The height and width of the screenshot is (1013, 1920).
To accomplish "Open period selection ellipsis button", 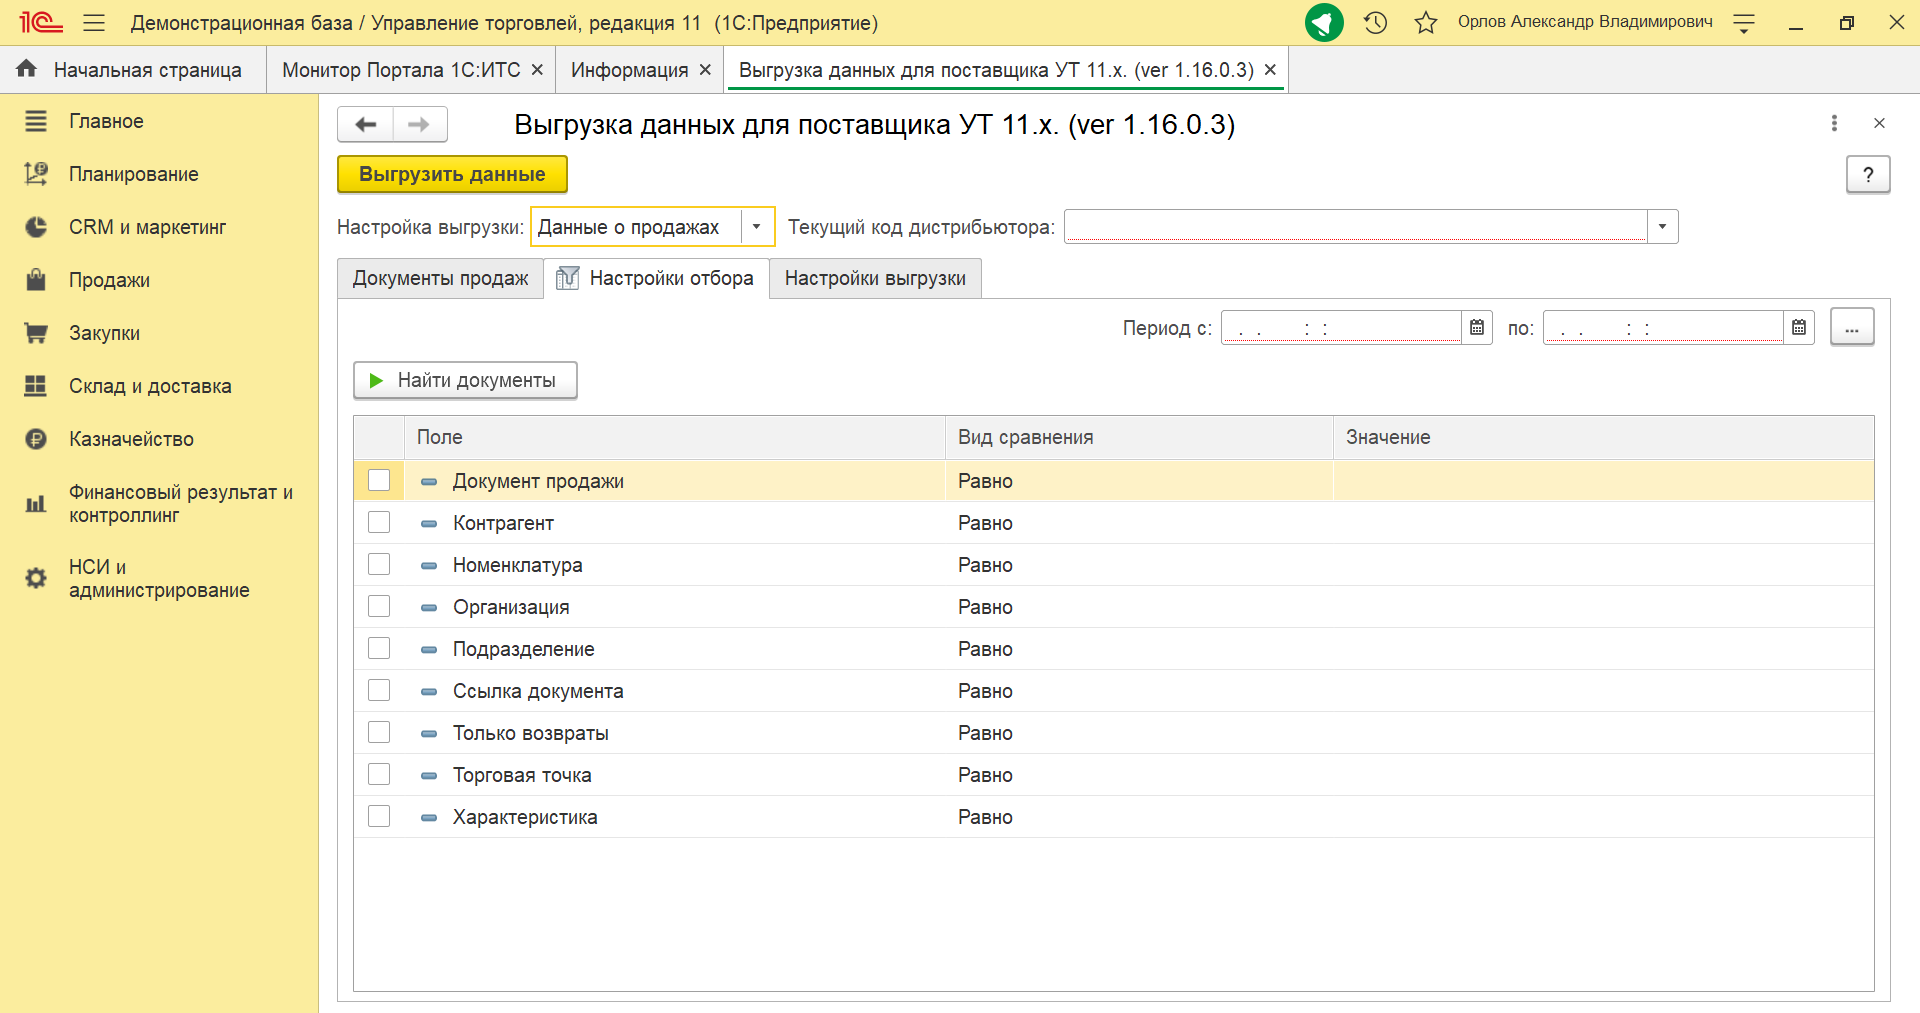I will pyautogui.click(x=1852, y=327).
